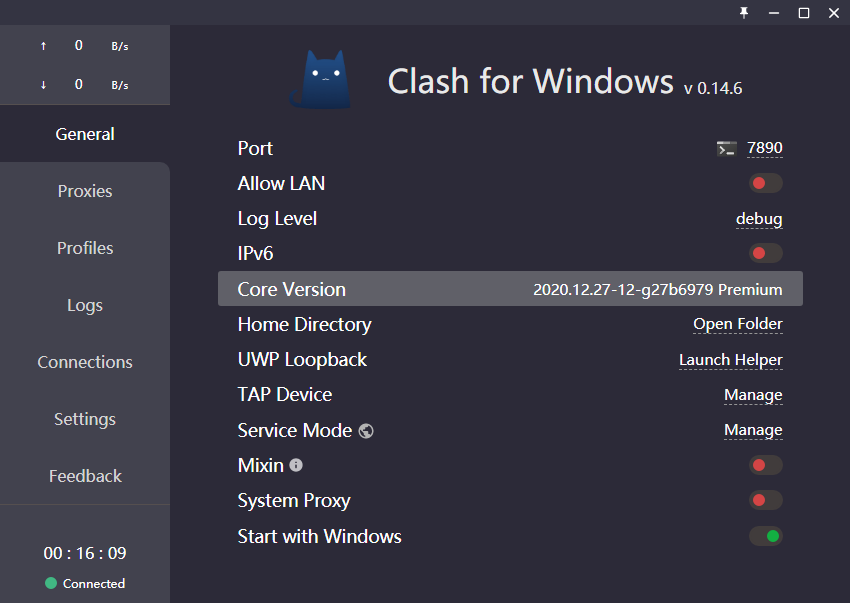Enable the System Proxy toggle

(765, 500)
